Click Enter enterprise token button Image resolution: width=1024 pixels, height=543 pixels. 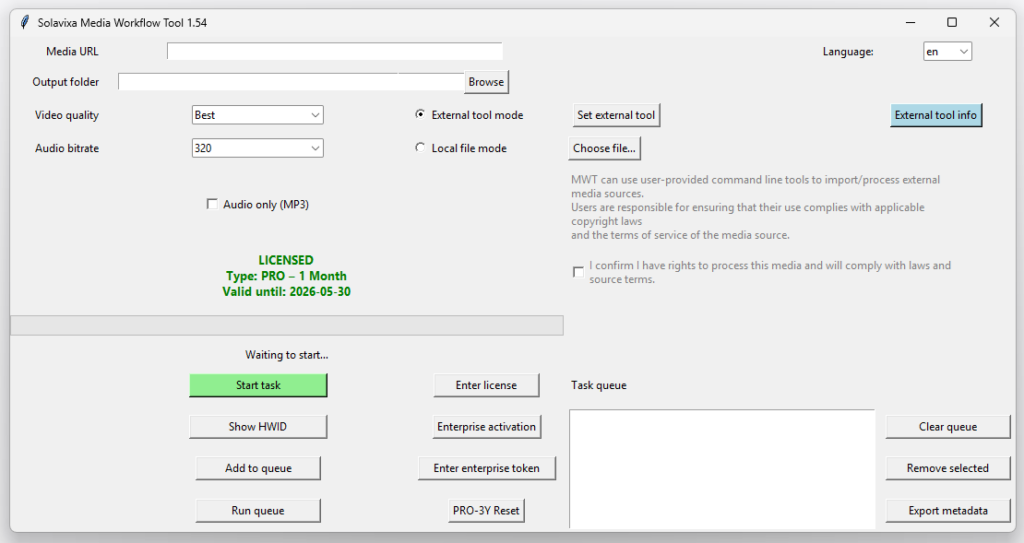click(487, 469)
